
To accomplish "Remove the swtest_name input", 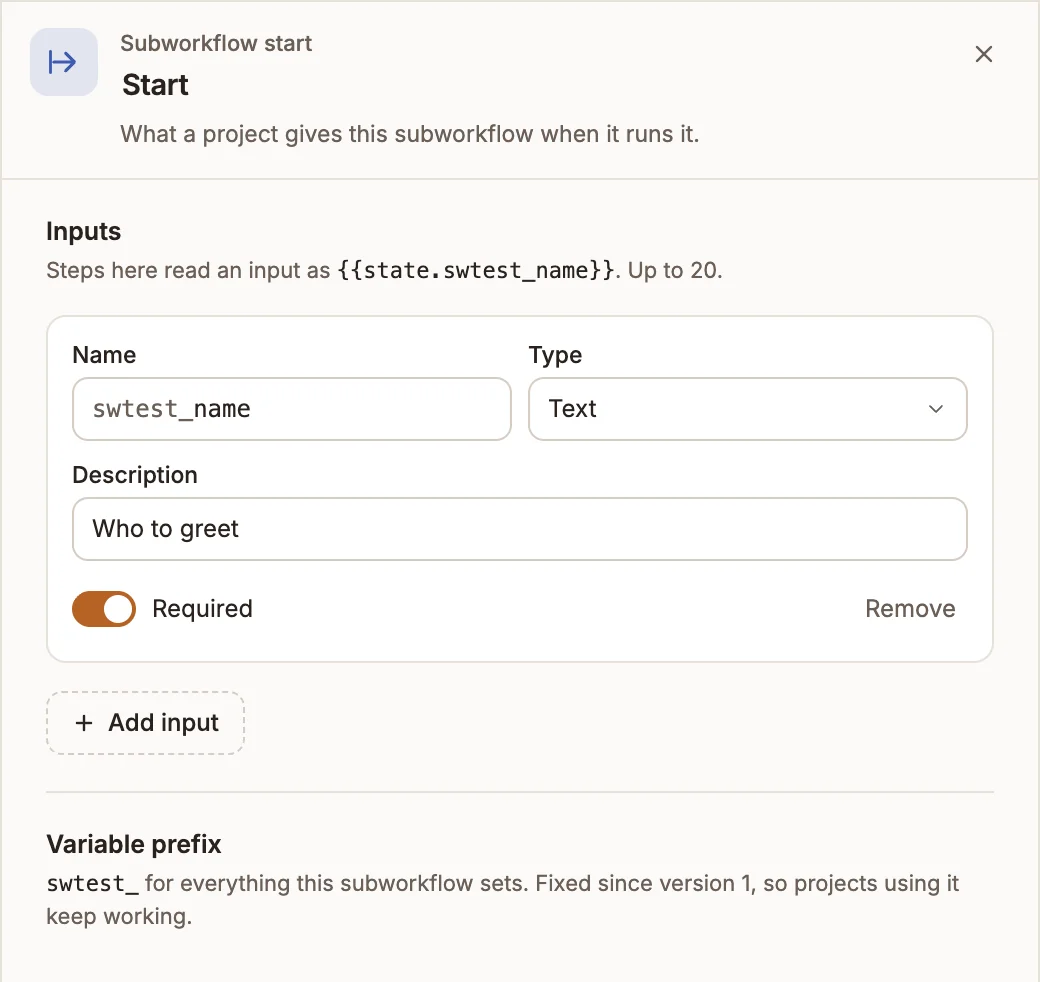I will 910,609.
